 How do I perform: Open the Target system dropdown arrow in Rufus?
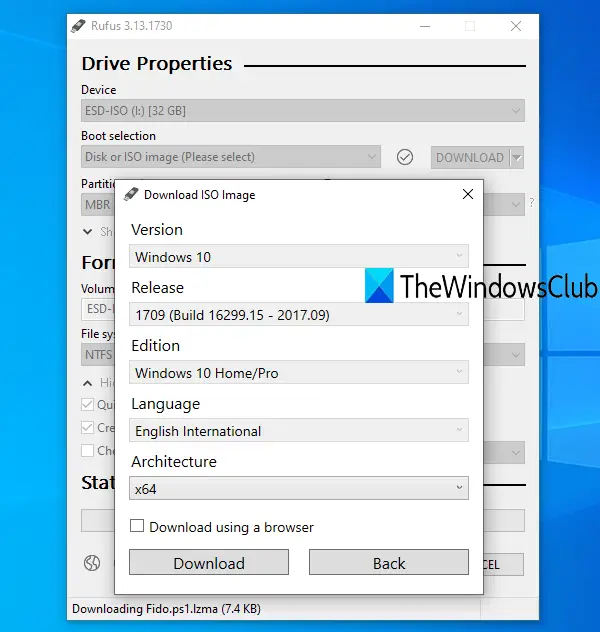tap(516, 204)
